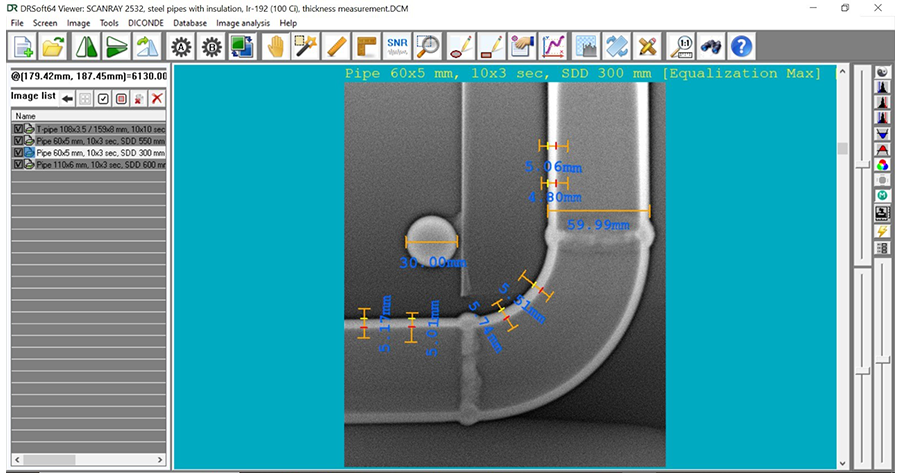Select the ruler measurement tool
900x473 pixels.
pos(336,46)
